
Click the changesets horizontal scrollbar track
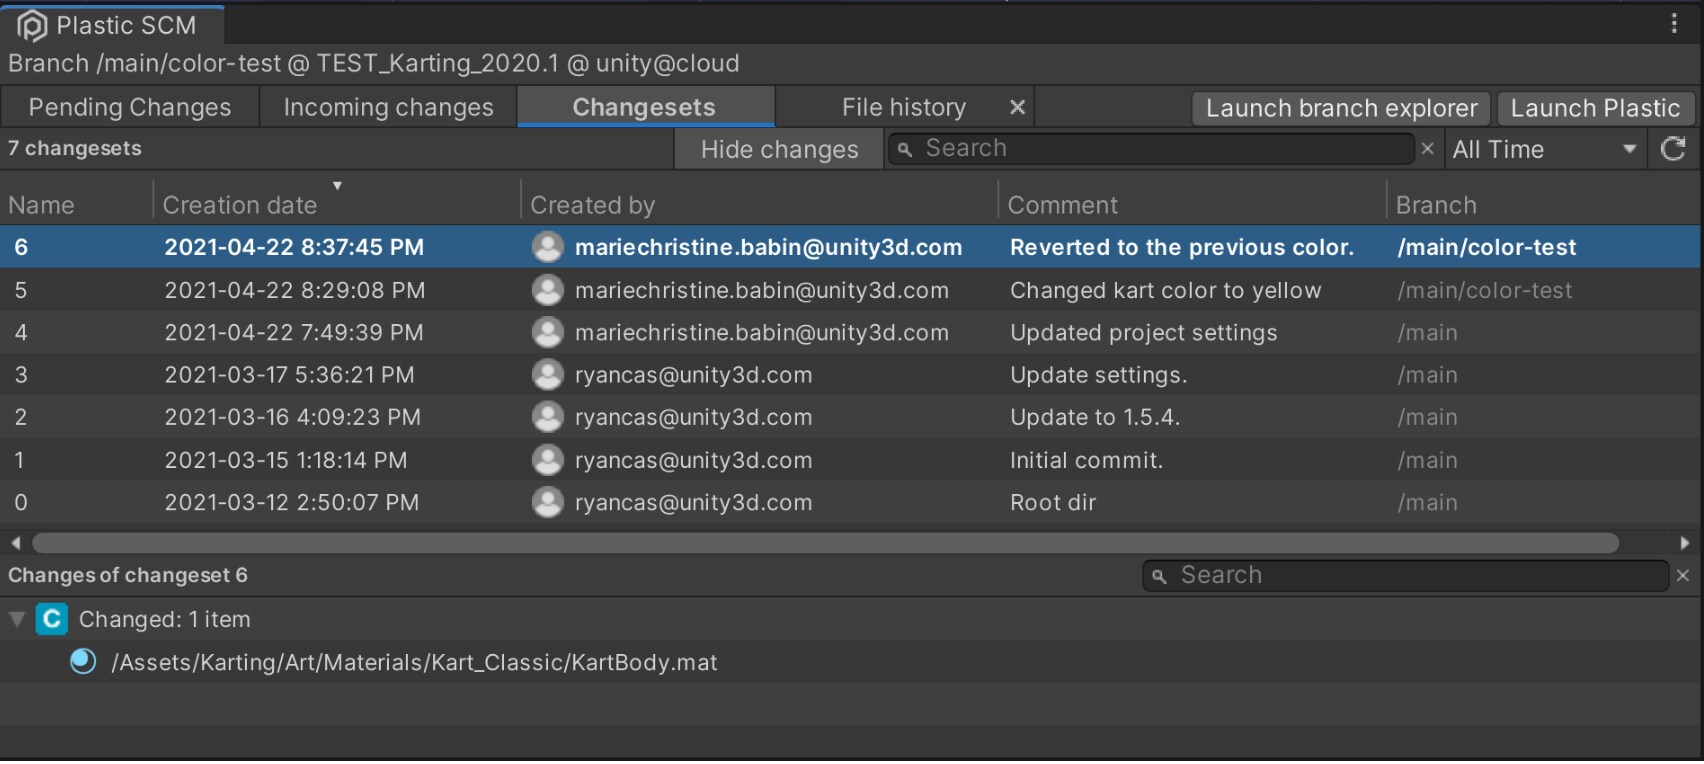point(826,543)
